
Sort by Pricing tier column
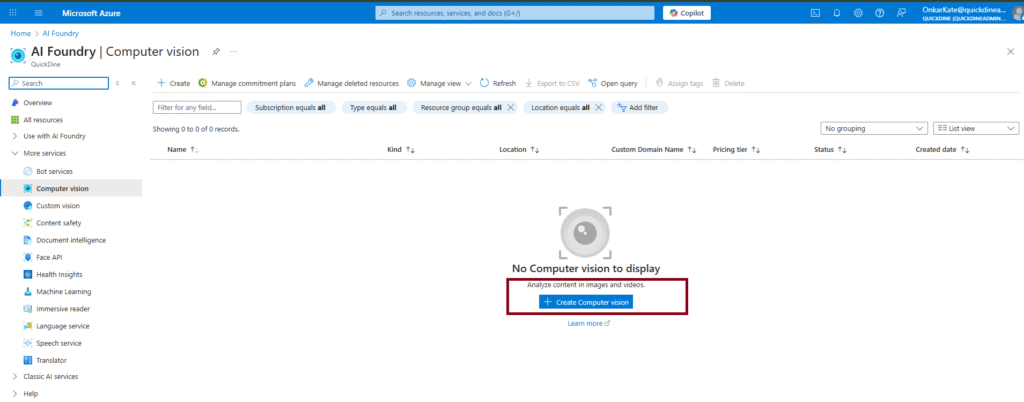coord(737,149)
